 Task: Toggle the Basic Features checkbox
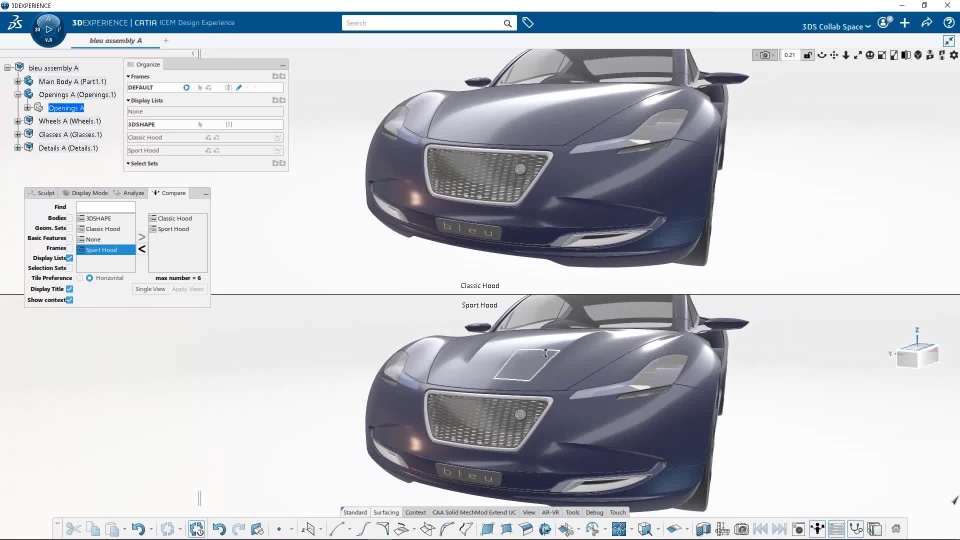[70, 238]
